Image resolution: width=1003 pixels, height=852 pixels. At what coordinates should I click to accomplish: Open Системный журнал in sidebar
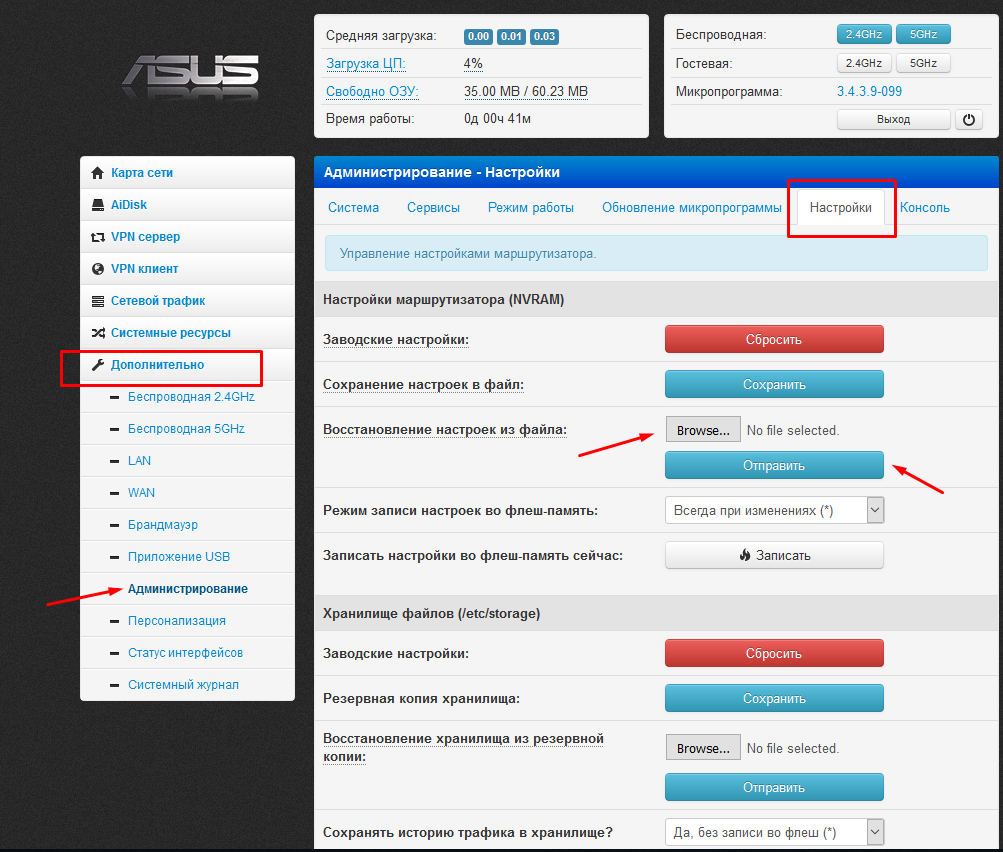tap(183, 685)
